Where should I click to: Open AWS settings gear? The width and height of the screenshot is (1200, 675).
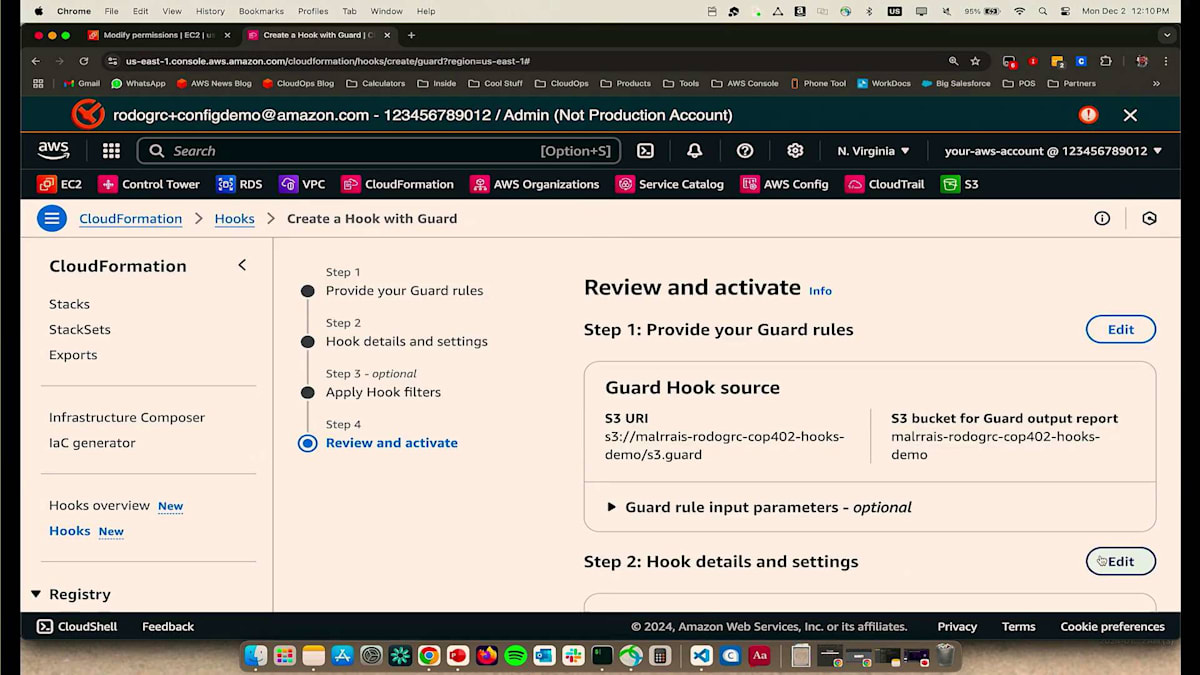coord(795,151)
